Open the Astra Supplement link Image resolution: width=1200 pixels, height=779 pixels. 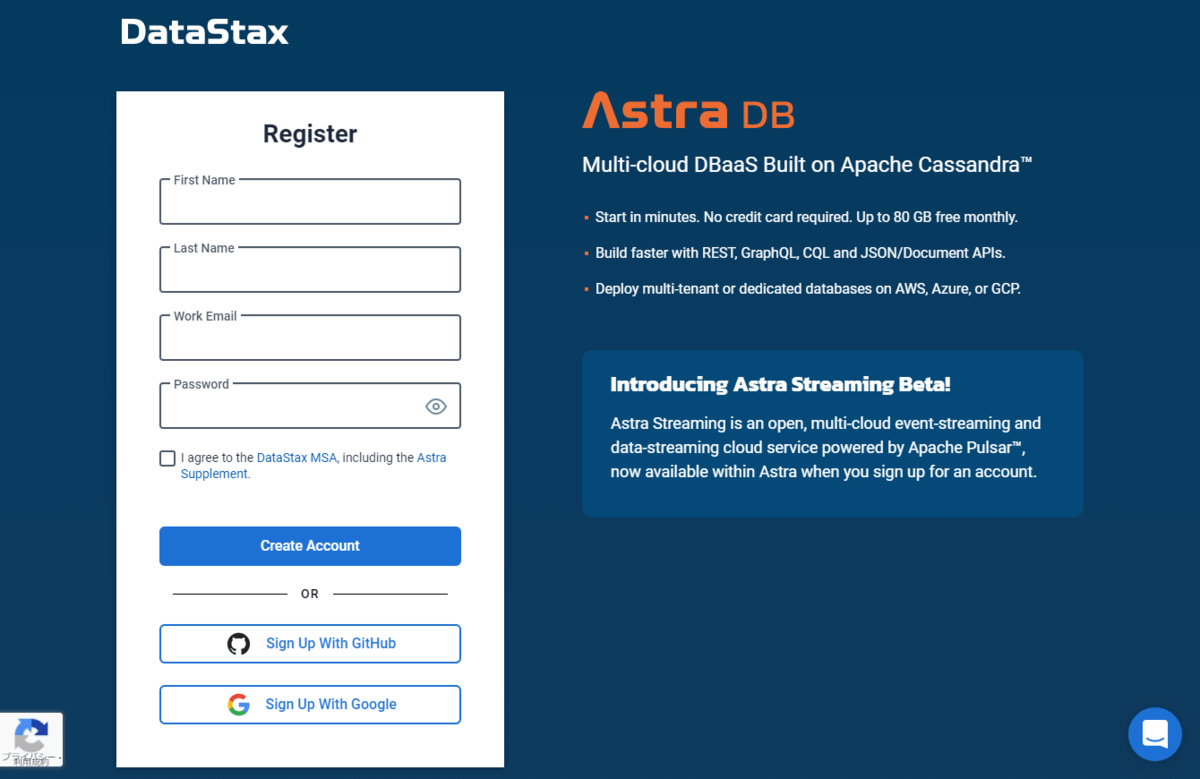coord(313,466)
